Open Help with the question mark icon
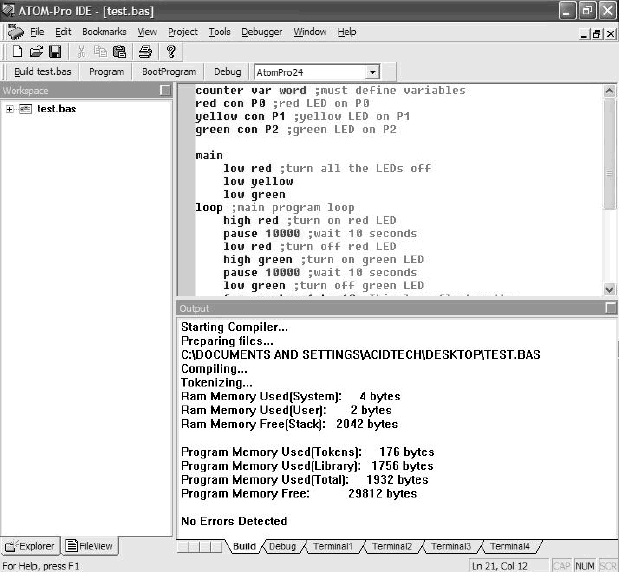Image resolution: width=619 pixels, height=572 pixels. click(171, 51)
